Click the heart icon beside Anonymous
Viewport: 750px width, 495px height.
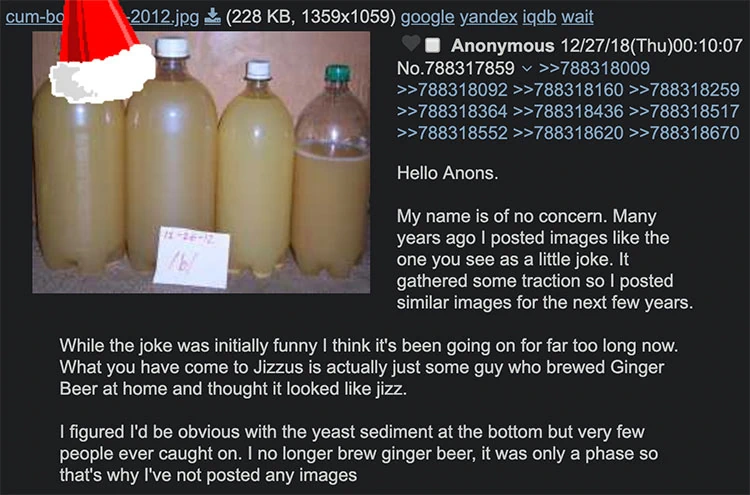[410, 44]
